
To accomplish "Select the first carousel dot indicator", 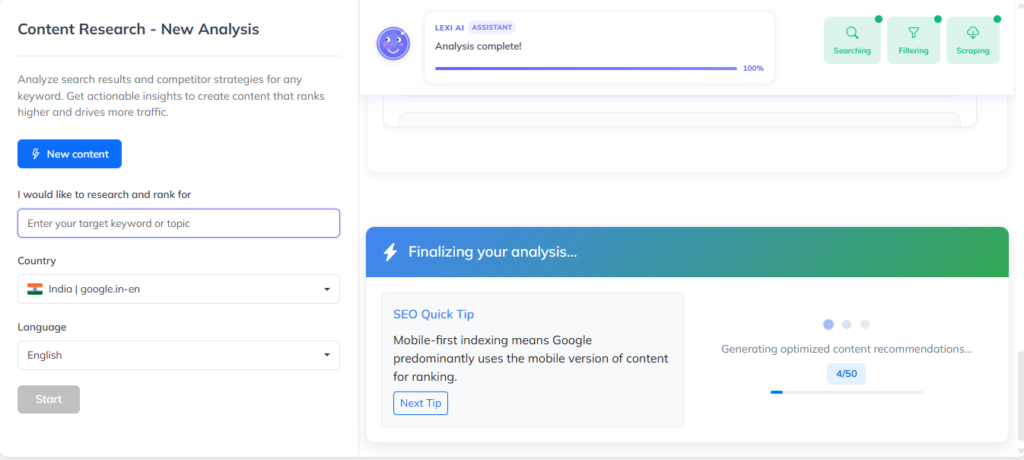I will [828, 324].
